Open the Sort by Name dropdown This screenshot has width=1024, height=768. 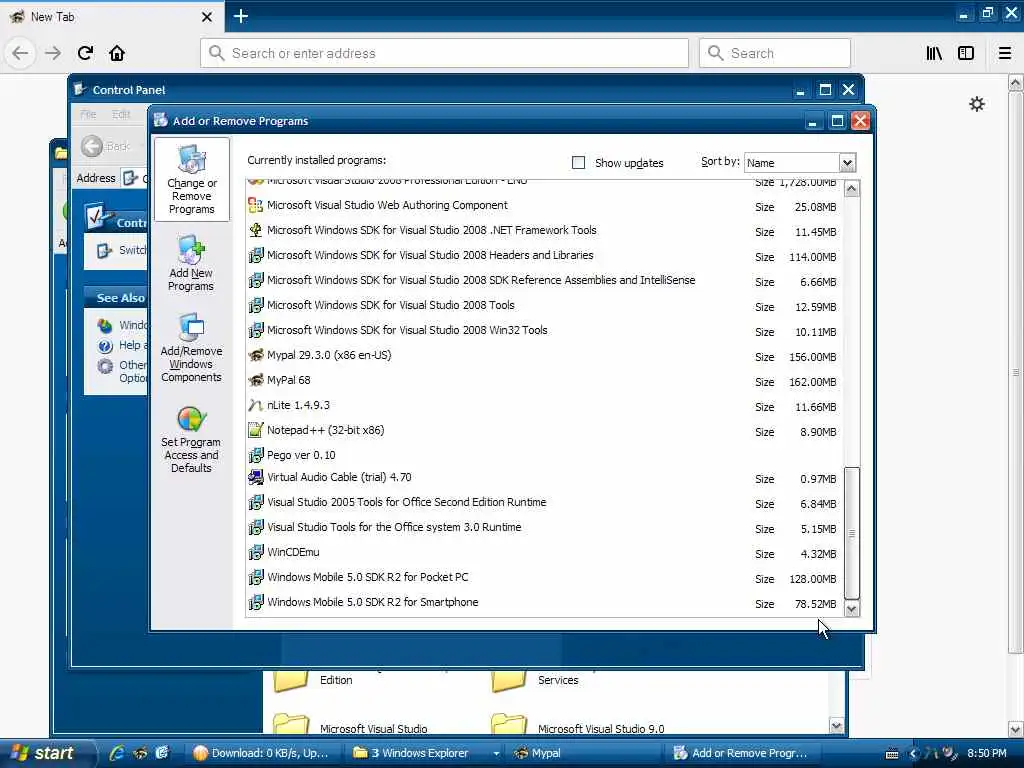[x=847, y=163]
